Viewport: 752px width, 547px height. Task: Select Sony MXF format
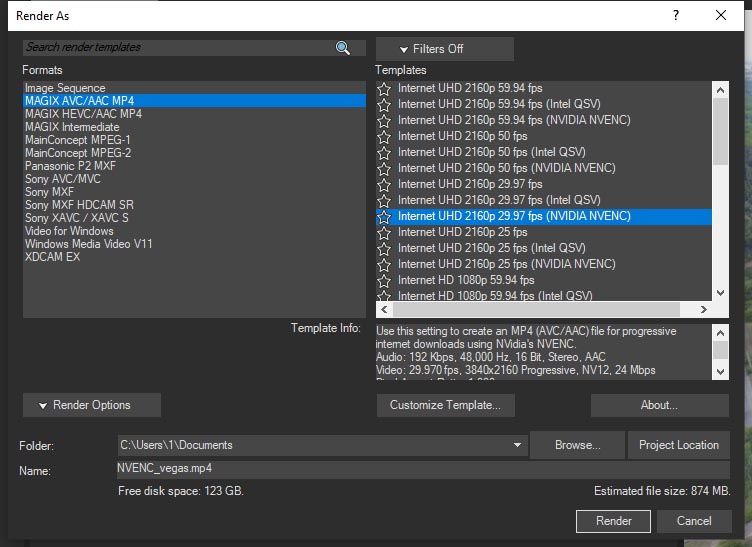(194, 191)
